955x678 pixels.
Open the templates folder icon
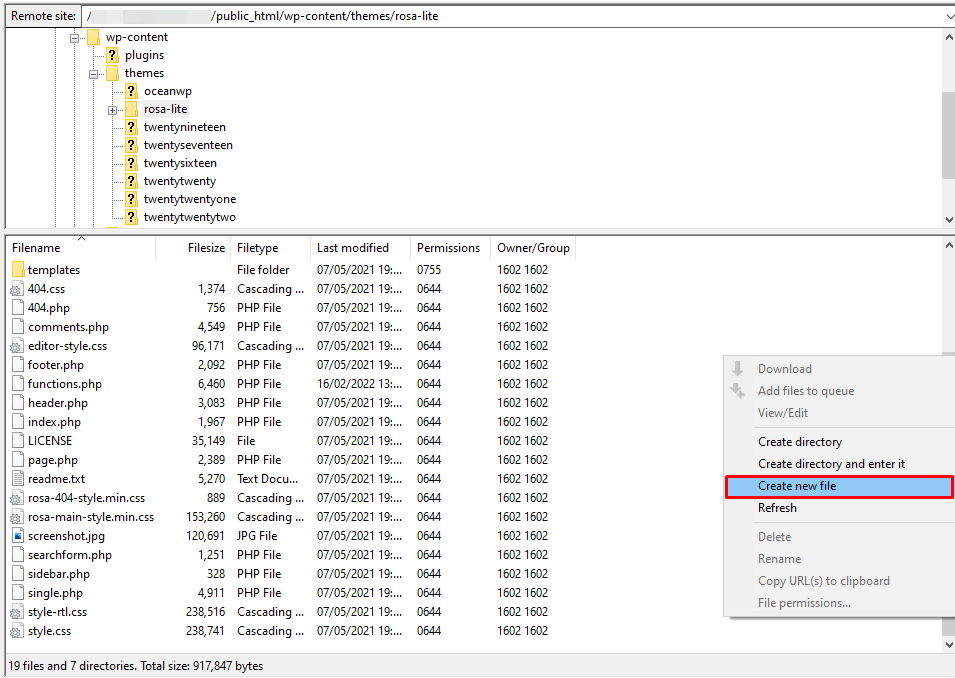(x=18, y=269)
